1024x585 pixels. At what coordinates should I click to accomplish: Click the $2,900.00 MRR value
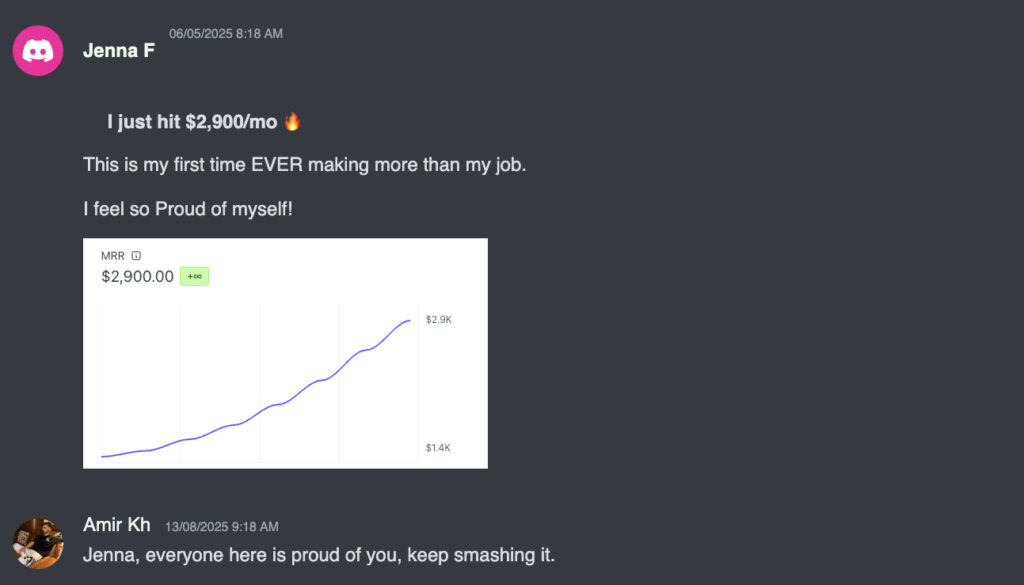coord(137,276)
